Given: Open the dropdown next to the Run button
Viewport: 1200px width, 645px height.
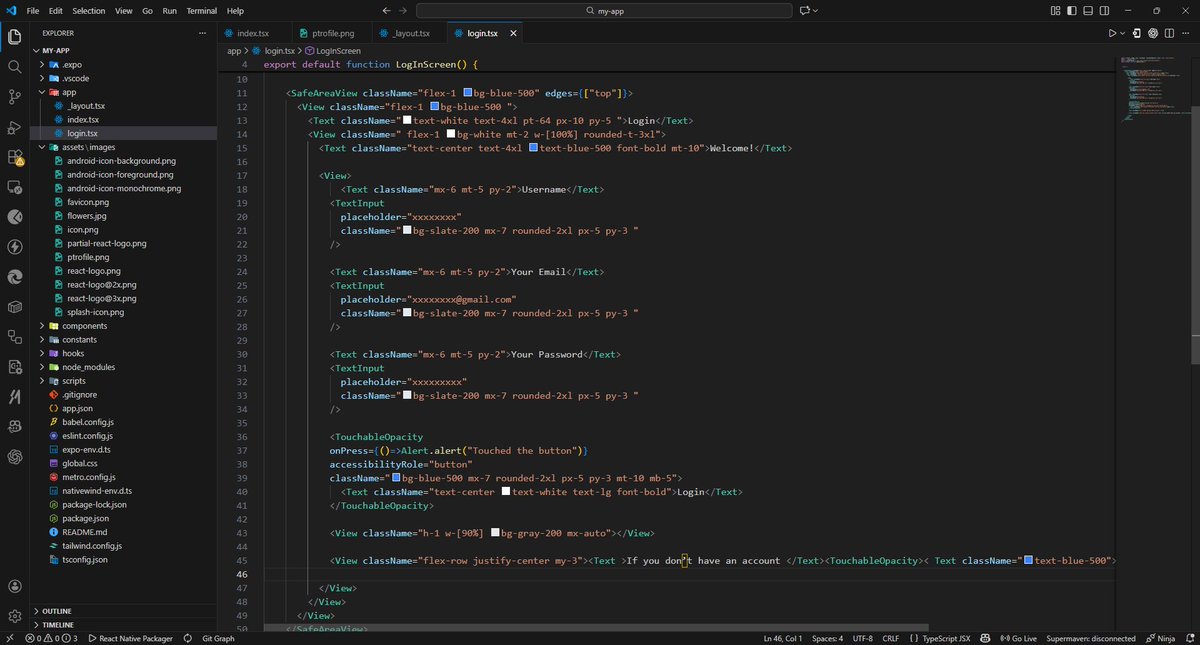Looking at the screenshot, I should 1122,32.
